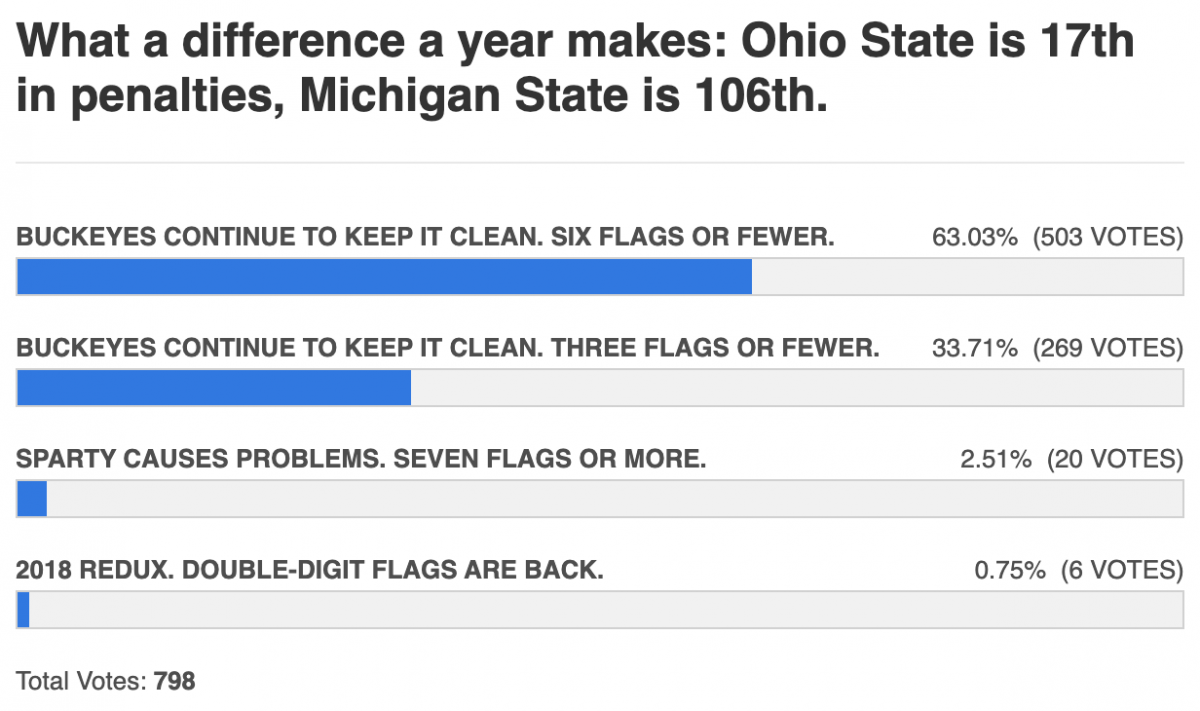The height and width of the screenshot is (711, 1200).
Task: Click the small blue bar for Sparty option
Action: 32,498
